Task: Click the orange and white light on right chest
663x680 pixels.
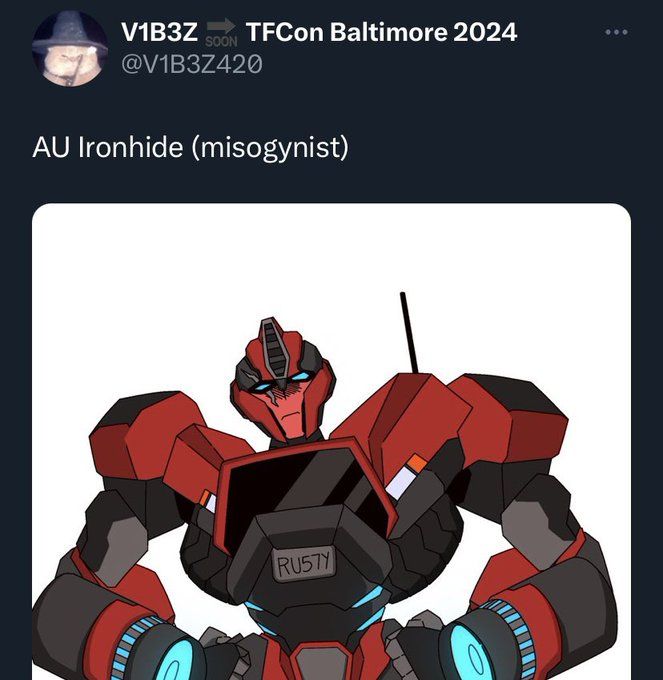Action: (406, 476)
